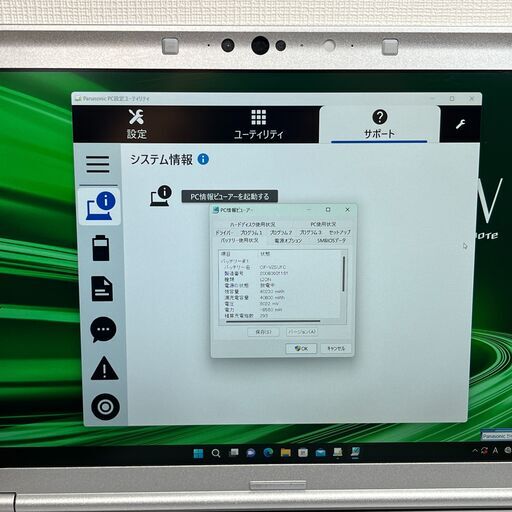
Task: Switch to the 電源オプション tab
Action: (288, 240)
